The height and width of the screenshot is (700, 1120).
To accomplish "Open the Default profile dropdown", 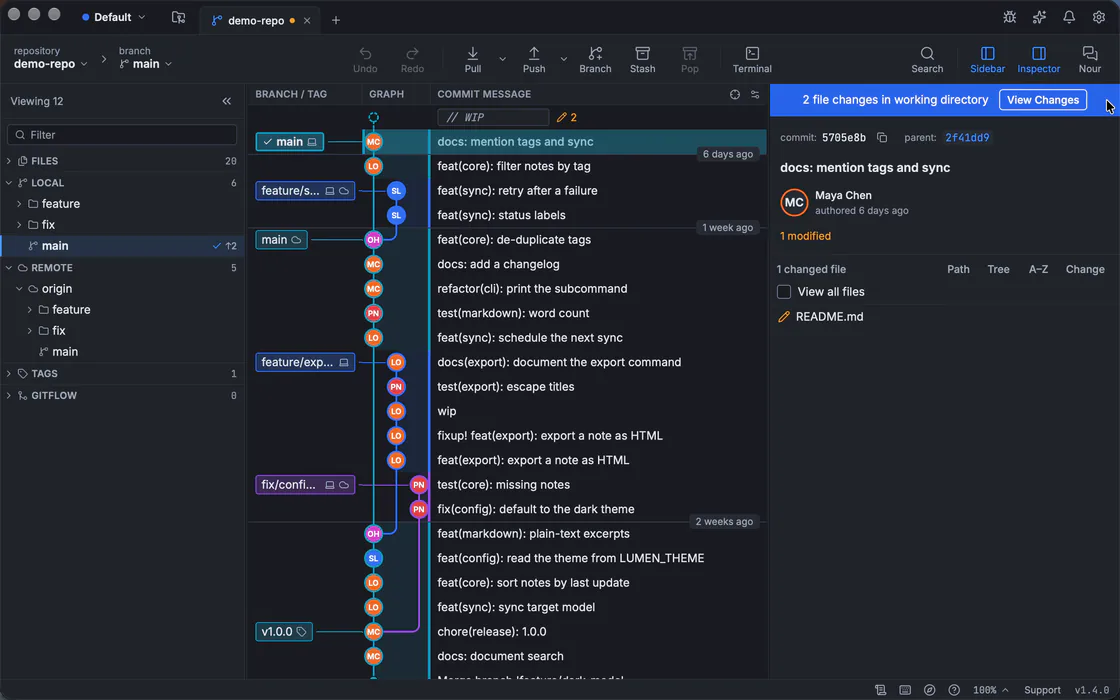I will click(x=114, y=17).
